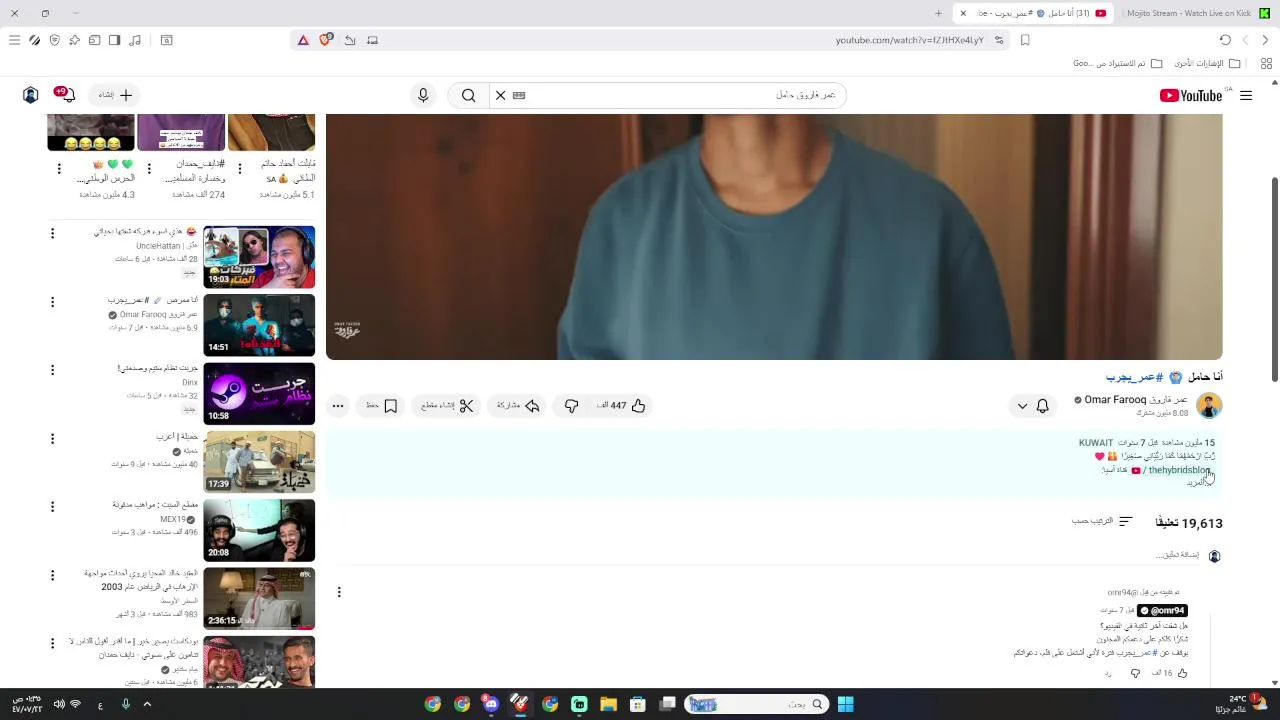Click the page vertical scrollbar thumb

1274,278
